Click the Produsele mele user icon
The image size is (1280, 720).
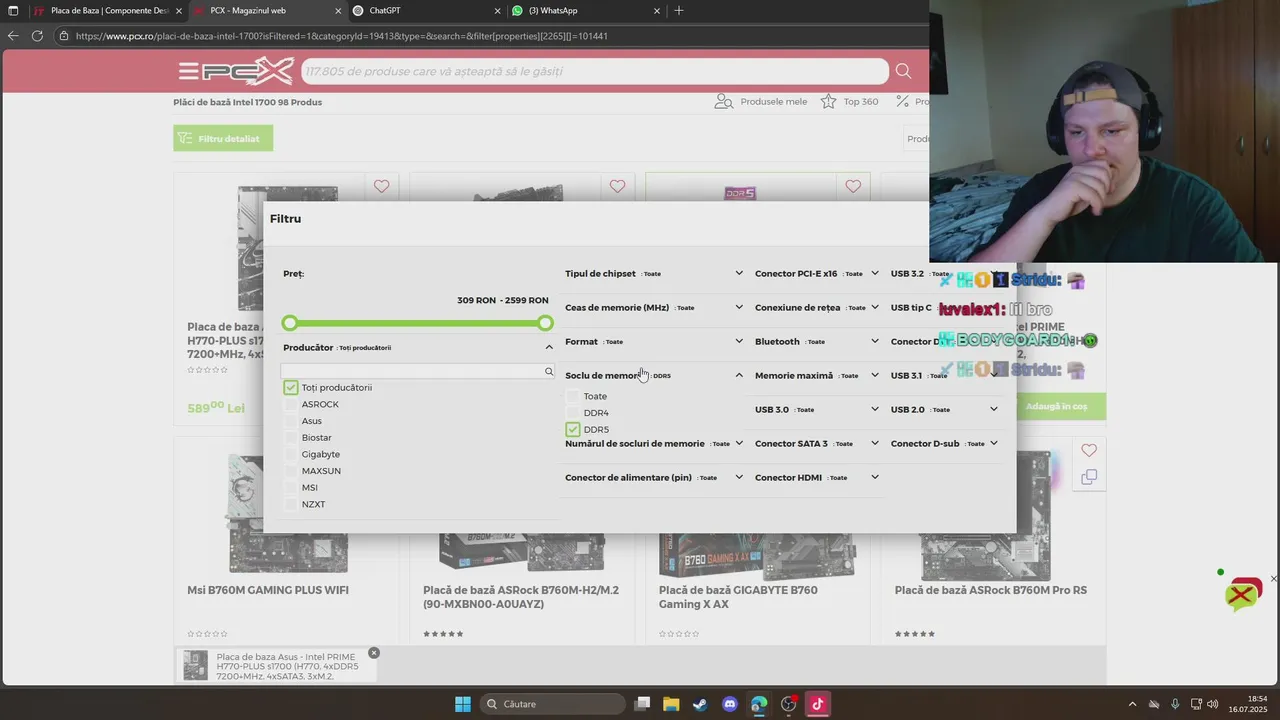pyautogui.click(x=724, y=101)
